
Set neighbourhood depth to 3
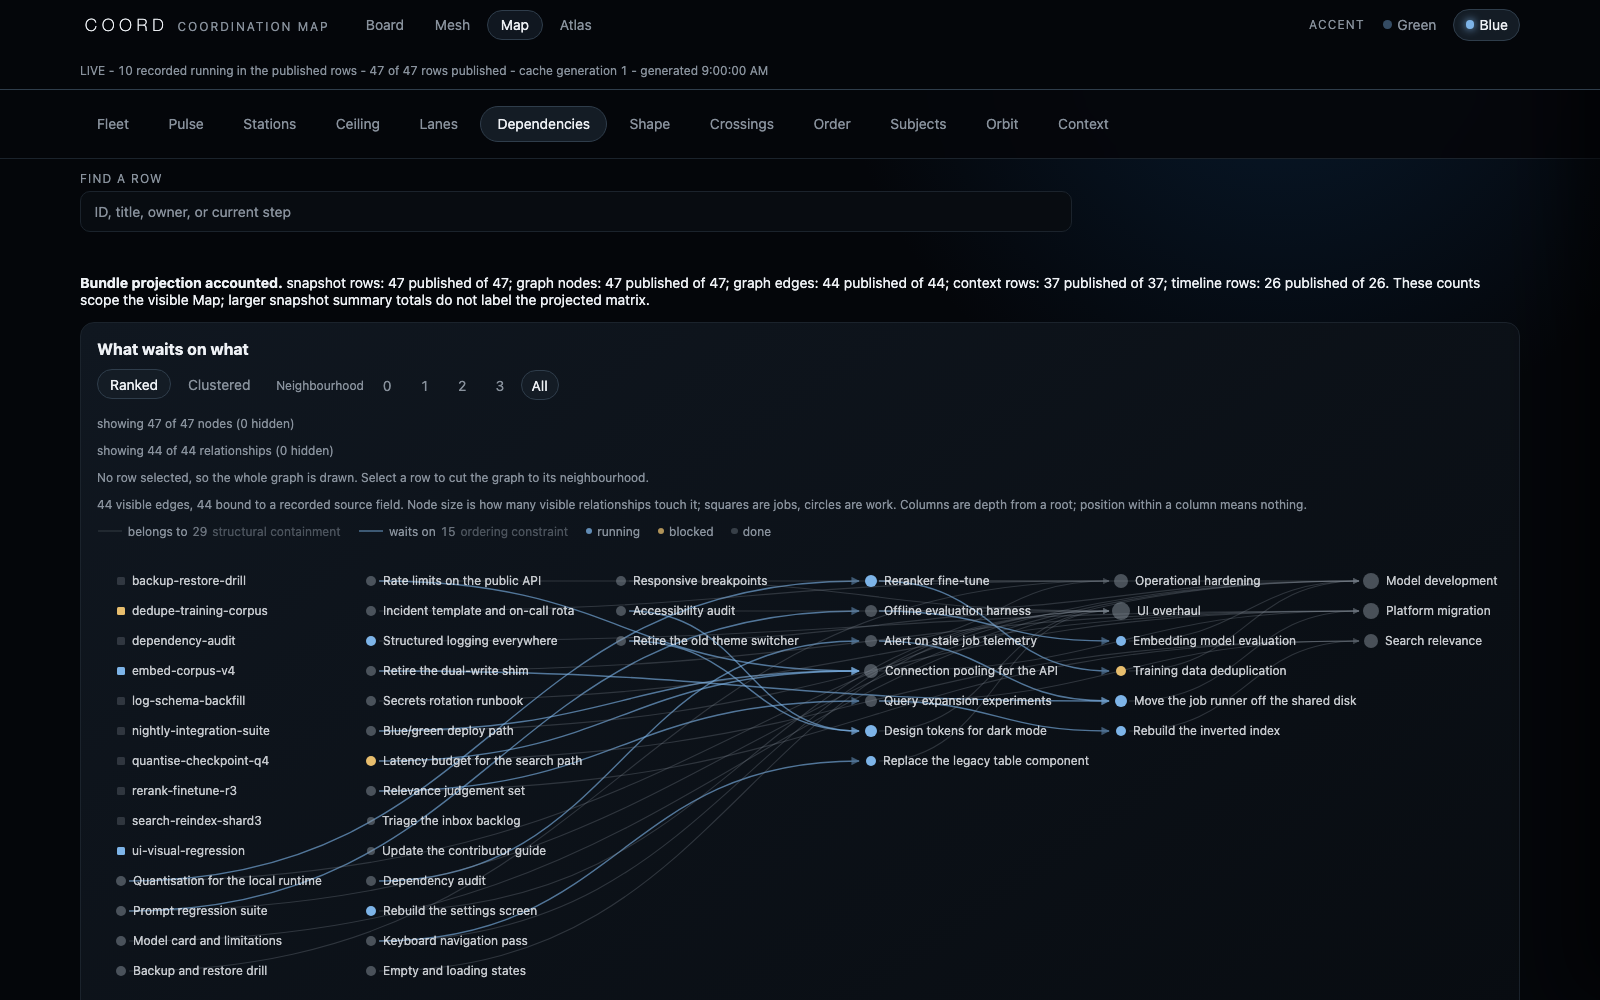(x=500, y=386)
